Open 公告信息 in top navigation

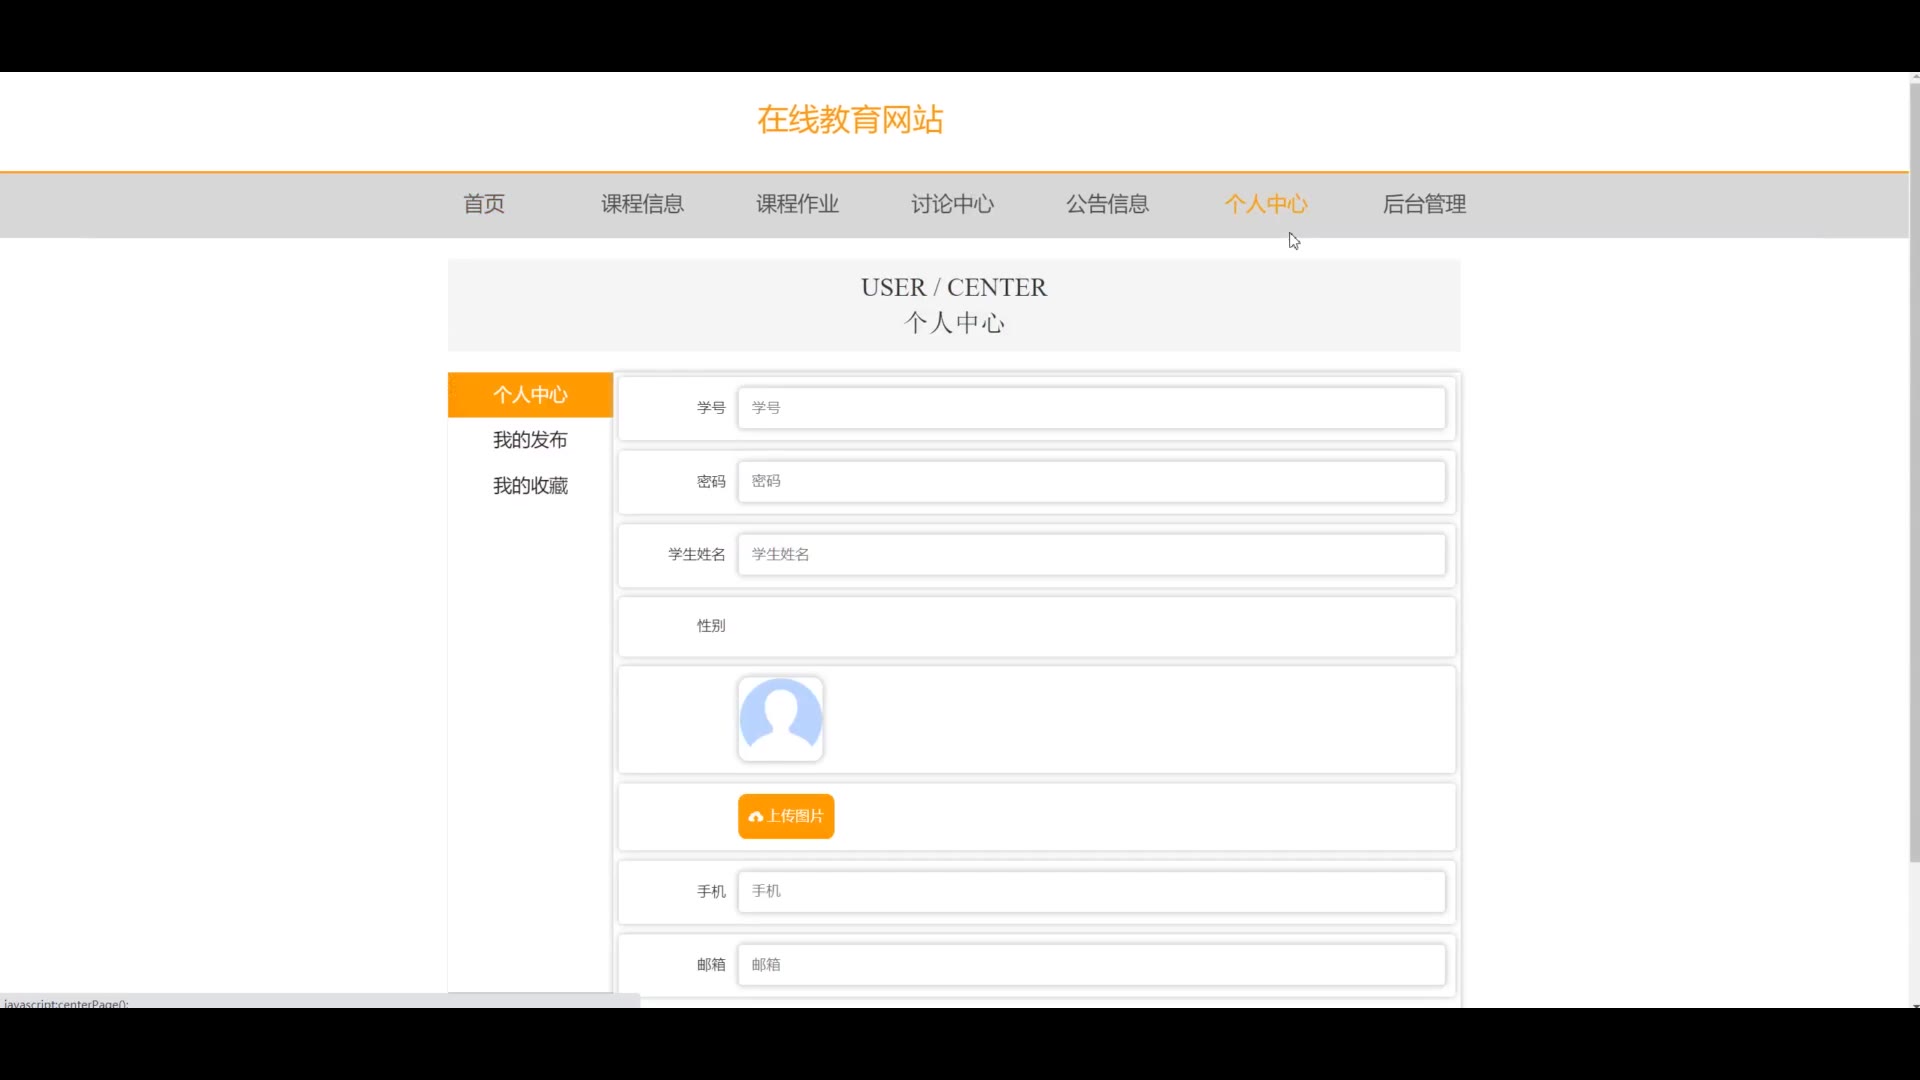pyautogui.click(x=1107, y=204)
